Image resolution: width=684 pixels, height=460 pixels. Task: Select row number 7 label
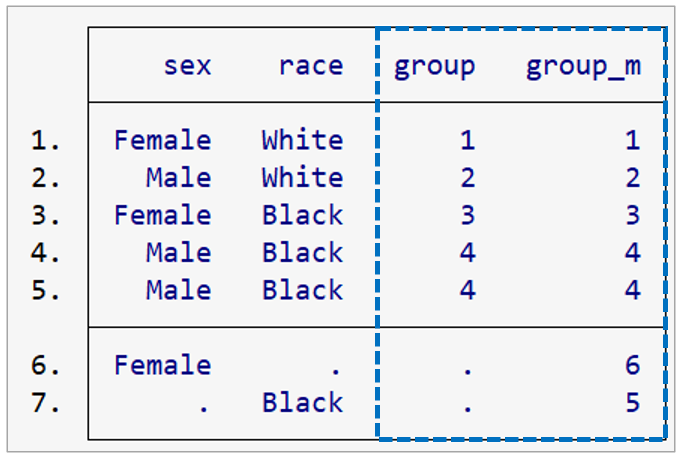point(46,402)
